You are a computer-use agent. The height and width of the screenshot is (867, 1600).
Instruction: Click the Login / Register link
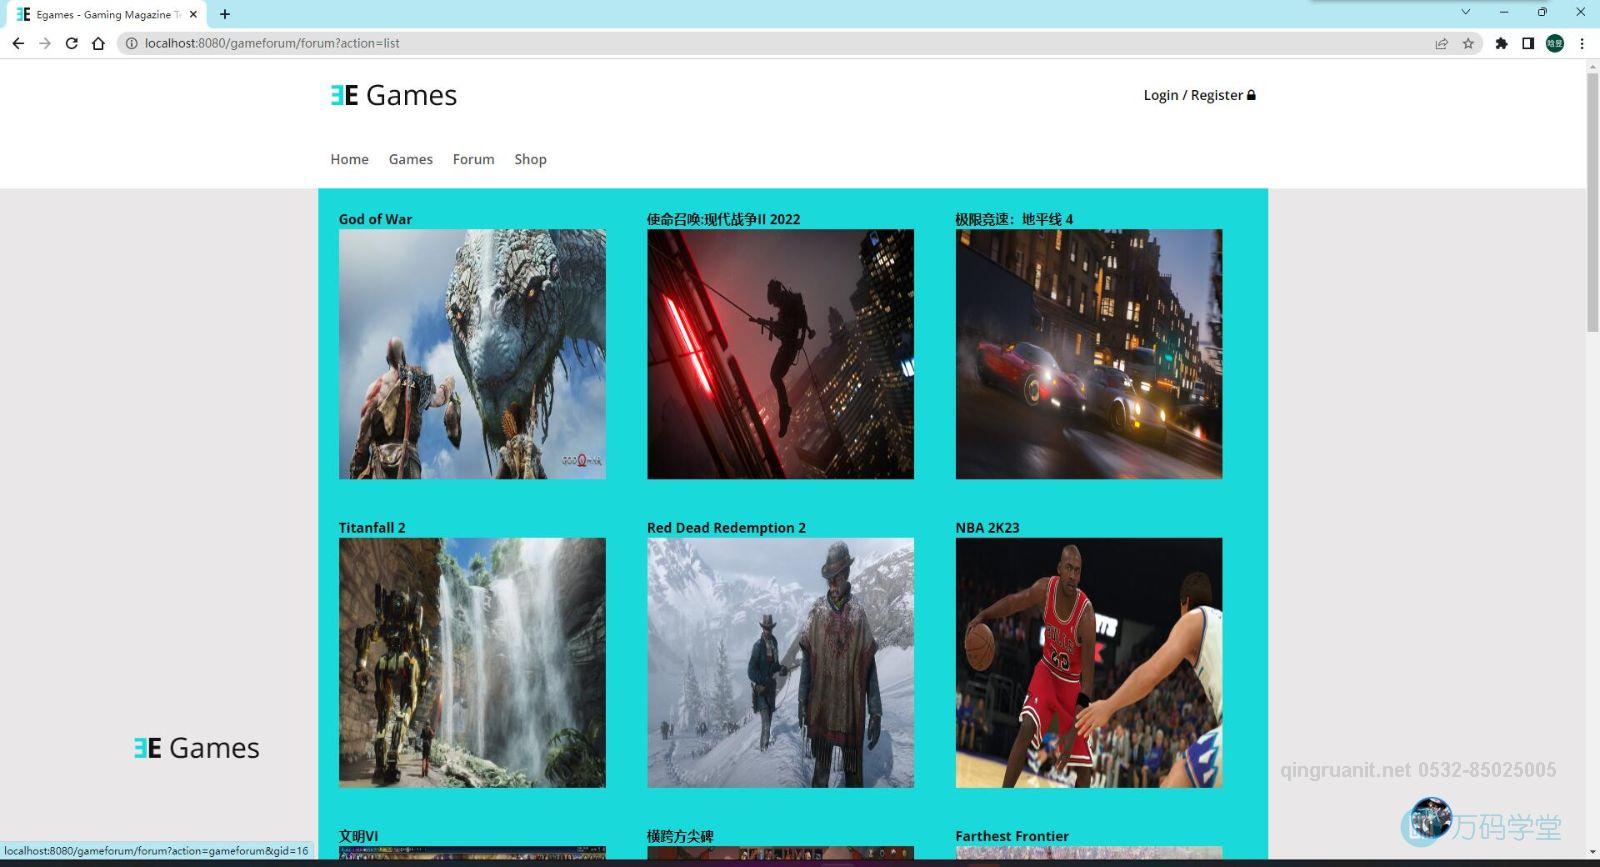[1198, 95]
